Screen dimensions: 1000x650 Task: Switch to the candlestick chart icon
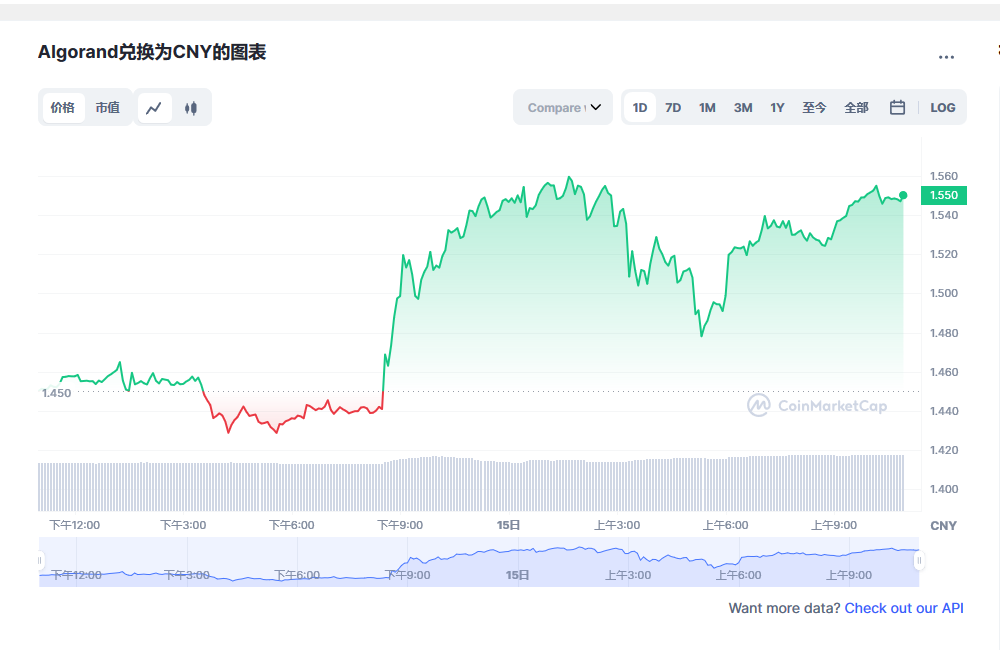pyautogui.click(x=190, y=107)
